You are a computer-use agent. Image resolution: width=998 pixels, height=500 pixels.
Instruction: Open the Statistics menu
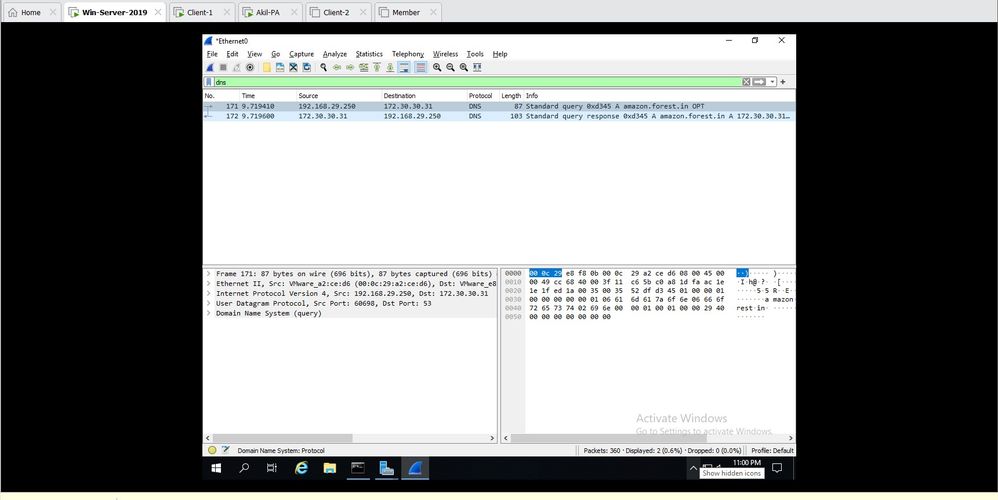[x=369, y=54]
